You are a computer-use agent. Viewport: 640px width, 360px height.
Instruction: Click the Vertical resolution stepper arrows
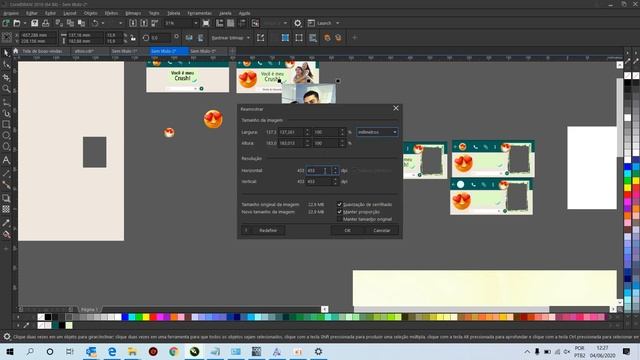click(x=335, y=181)
